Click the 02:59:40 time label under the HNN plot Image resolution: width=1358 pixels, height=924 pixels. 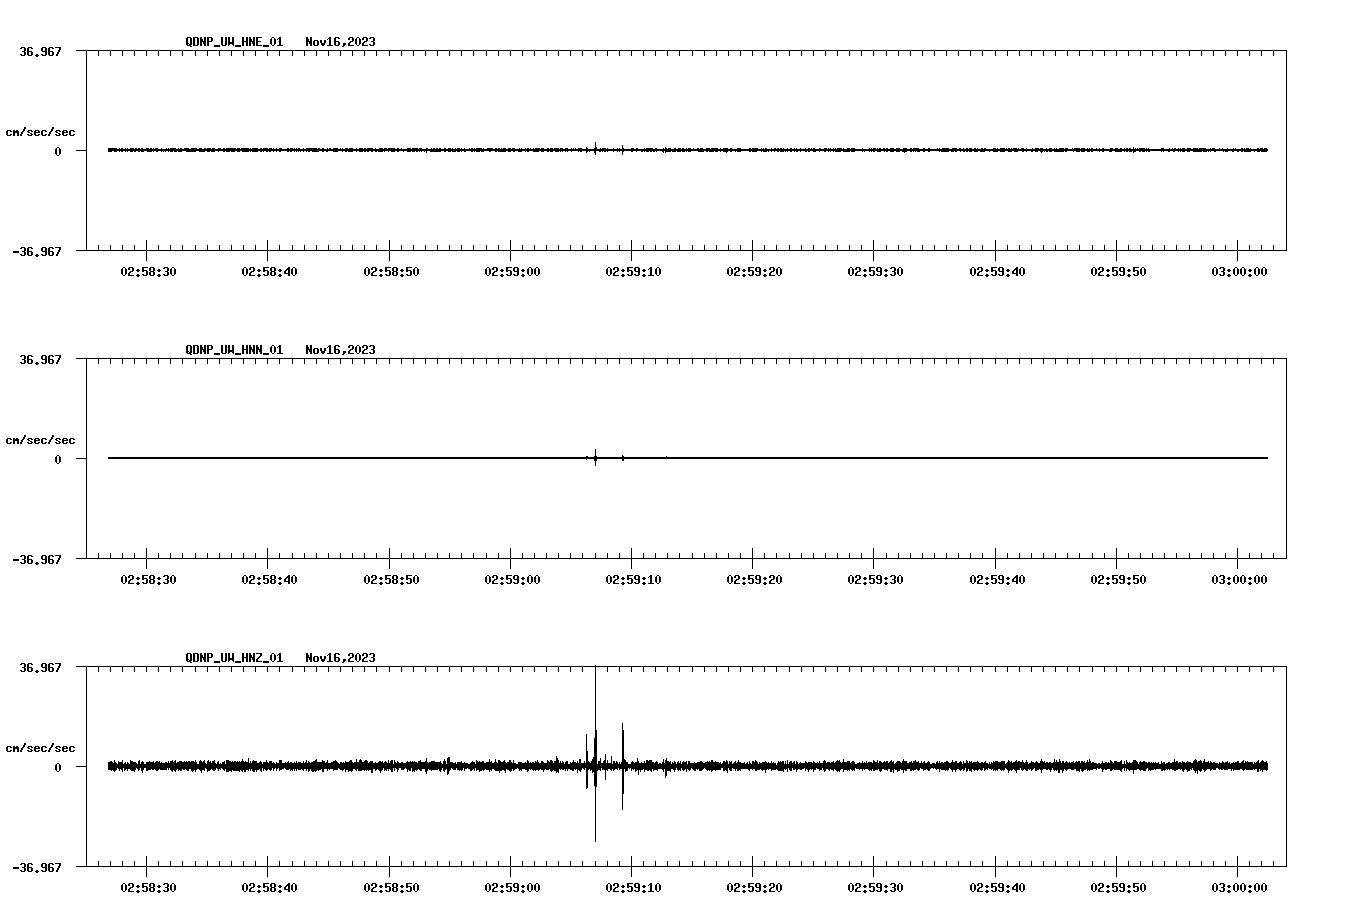[997, 579]
